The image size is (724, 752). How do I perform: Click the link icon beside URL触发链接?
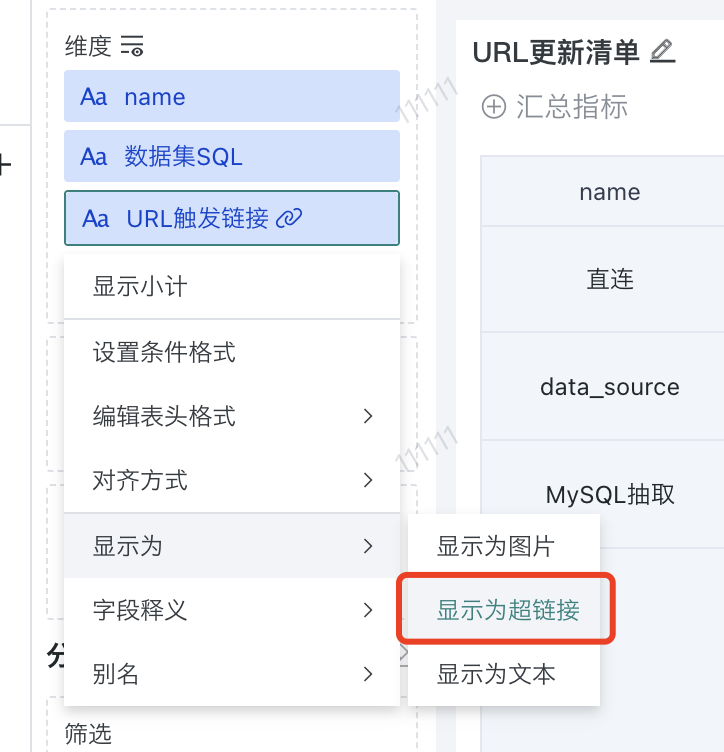[x=289, y=218]
